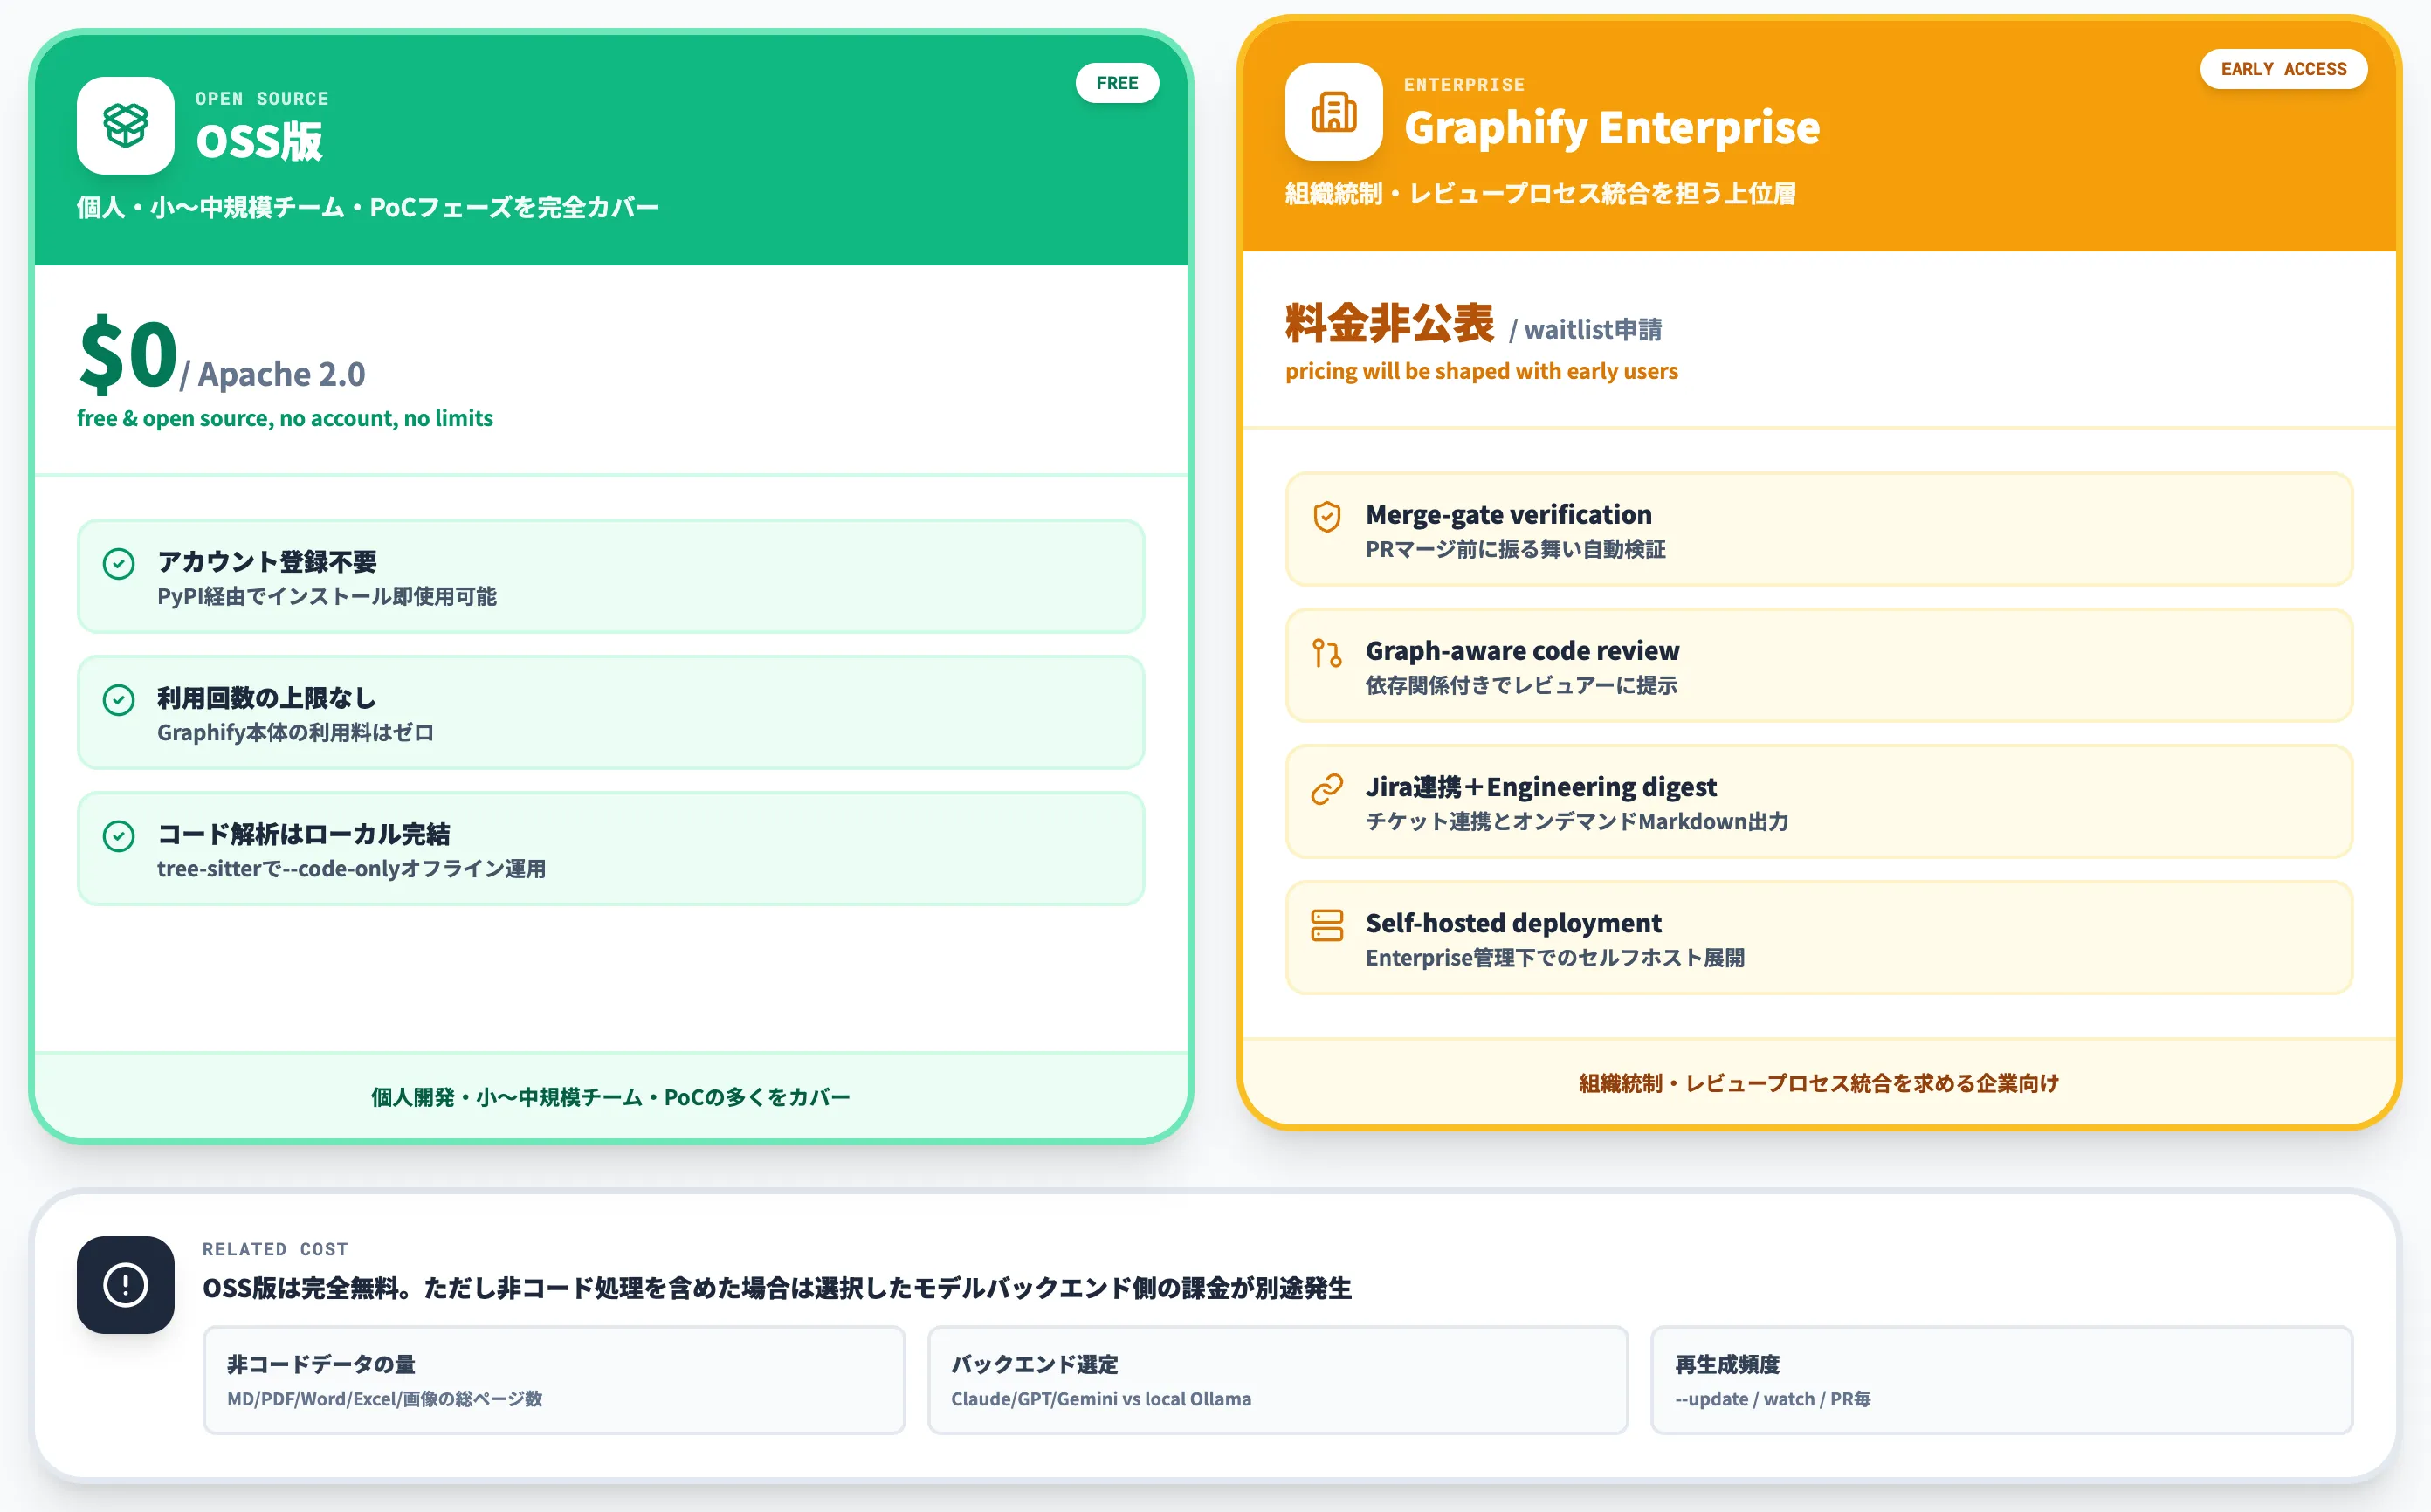Click the subtitle 組織統制・レビュープロセス統合を担う上位層
The height and width of the screenshot is (1512, 2431).
point(1540,193)
